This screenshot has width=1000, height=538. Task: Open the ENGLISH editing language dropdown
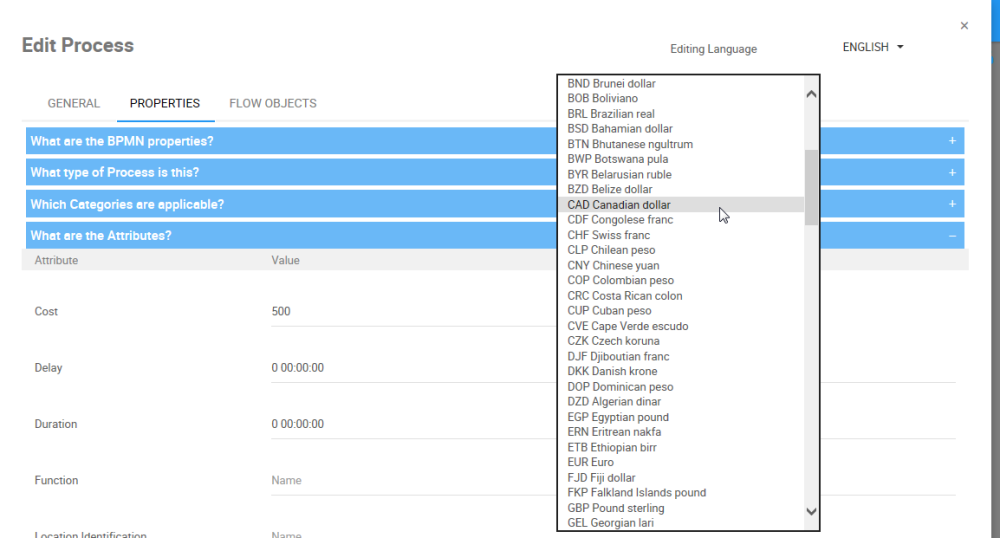pyautogui.click(x=873, y=47)
